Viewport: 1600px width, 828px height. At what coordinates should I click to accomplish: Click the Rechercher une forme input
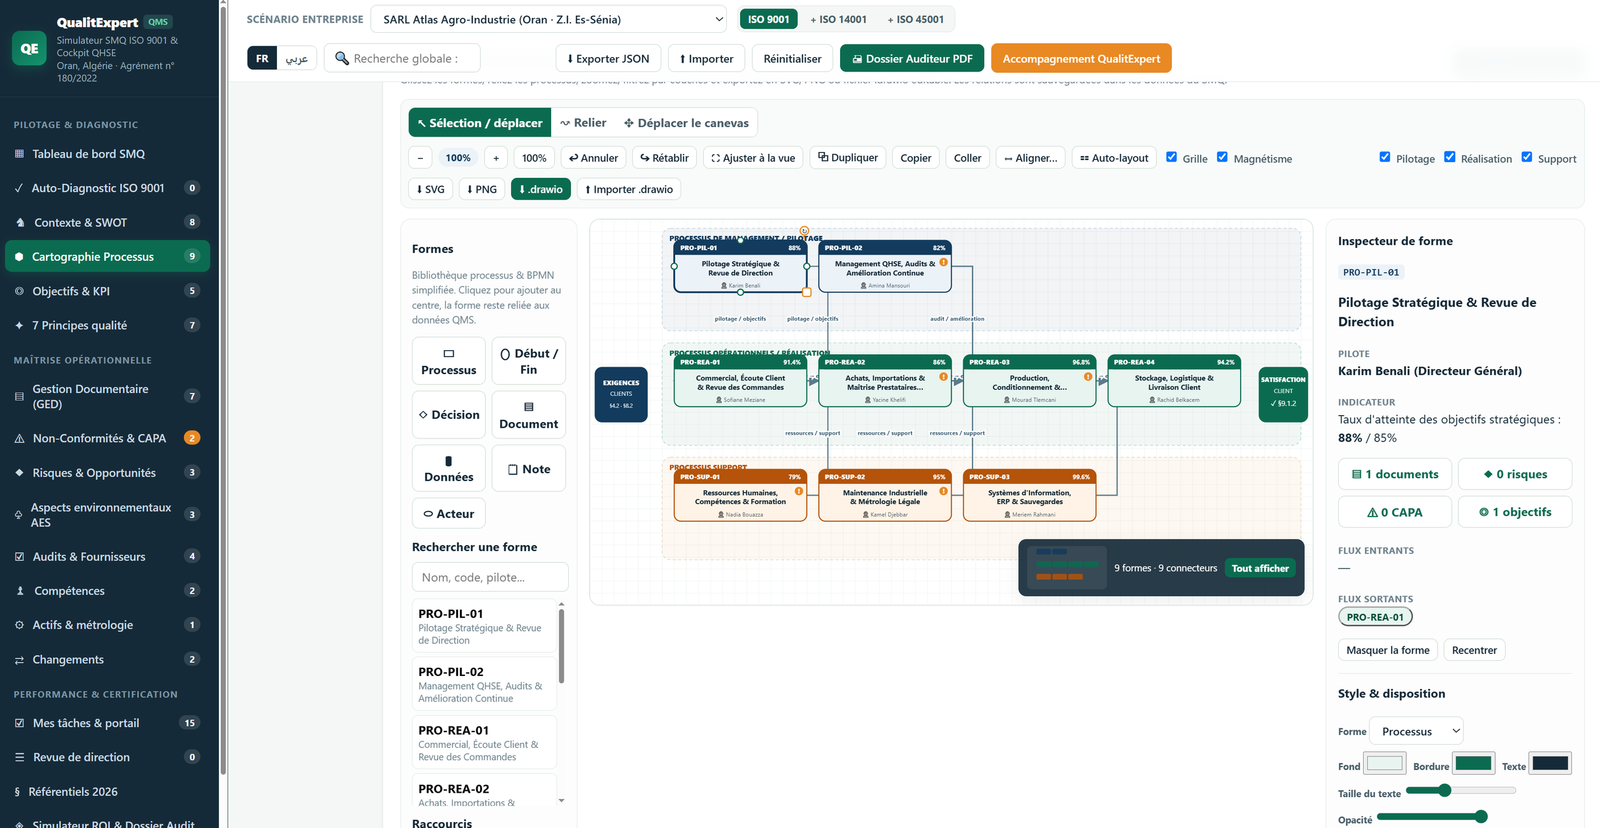pos(490,577)
